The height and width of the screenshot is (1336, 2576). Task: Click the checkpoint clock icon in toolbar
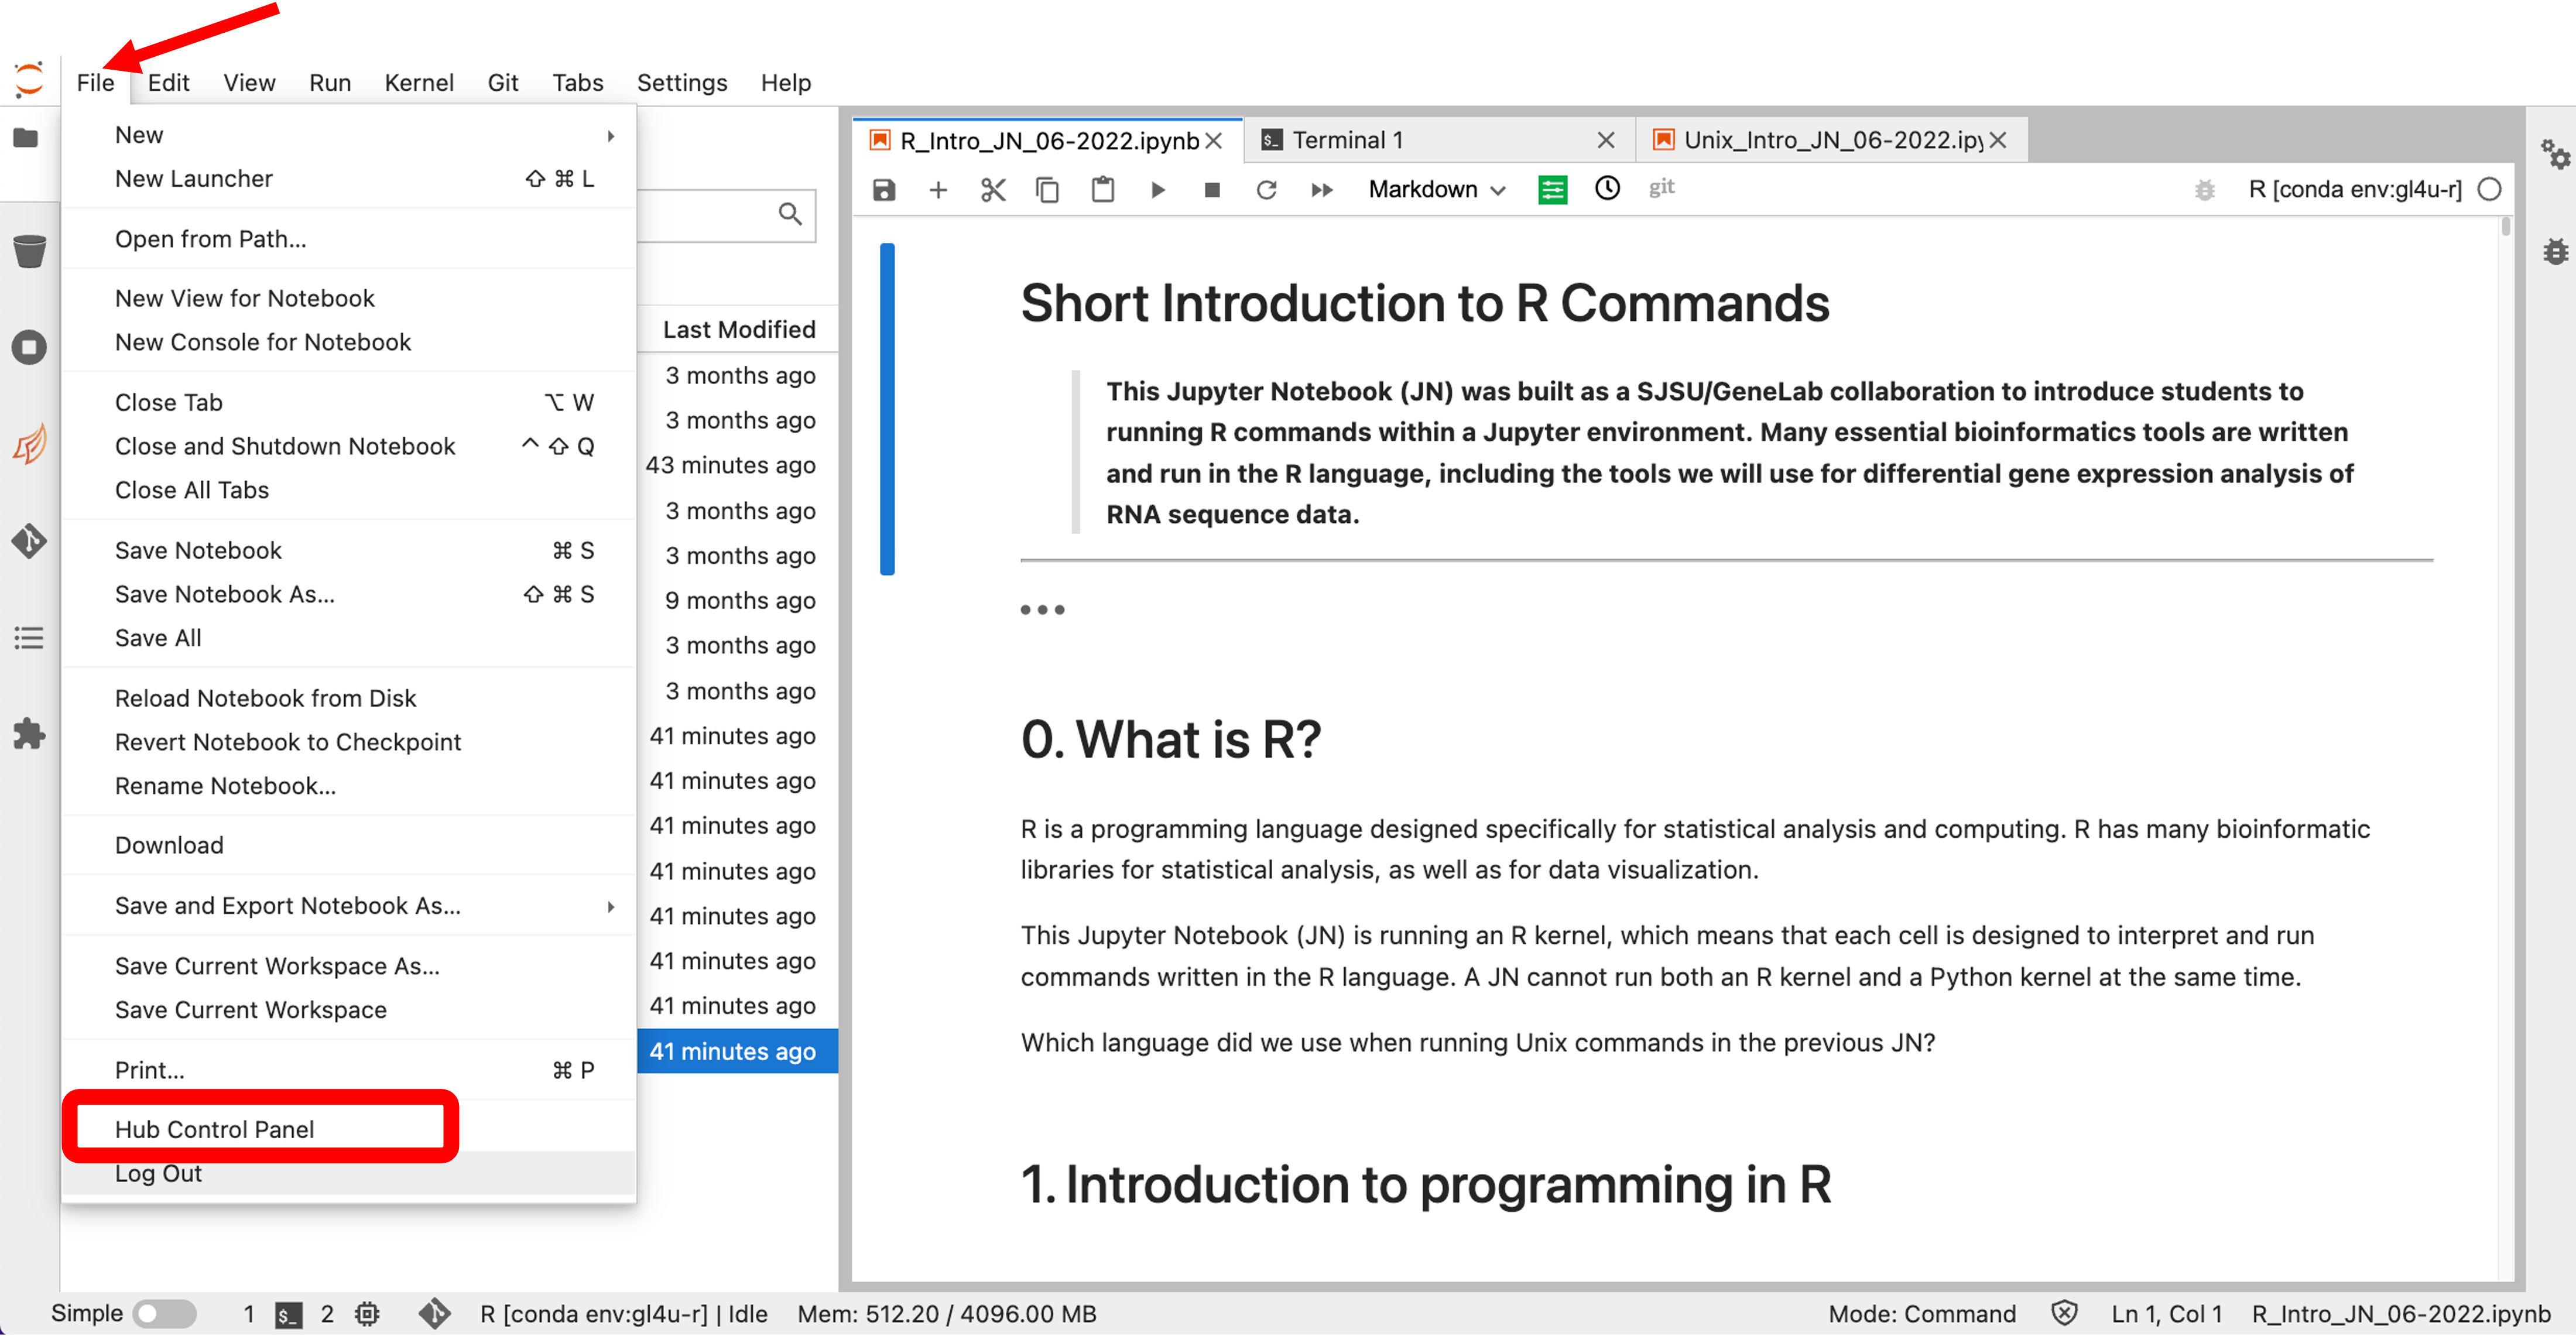[1608, 188]
